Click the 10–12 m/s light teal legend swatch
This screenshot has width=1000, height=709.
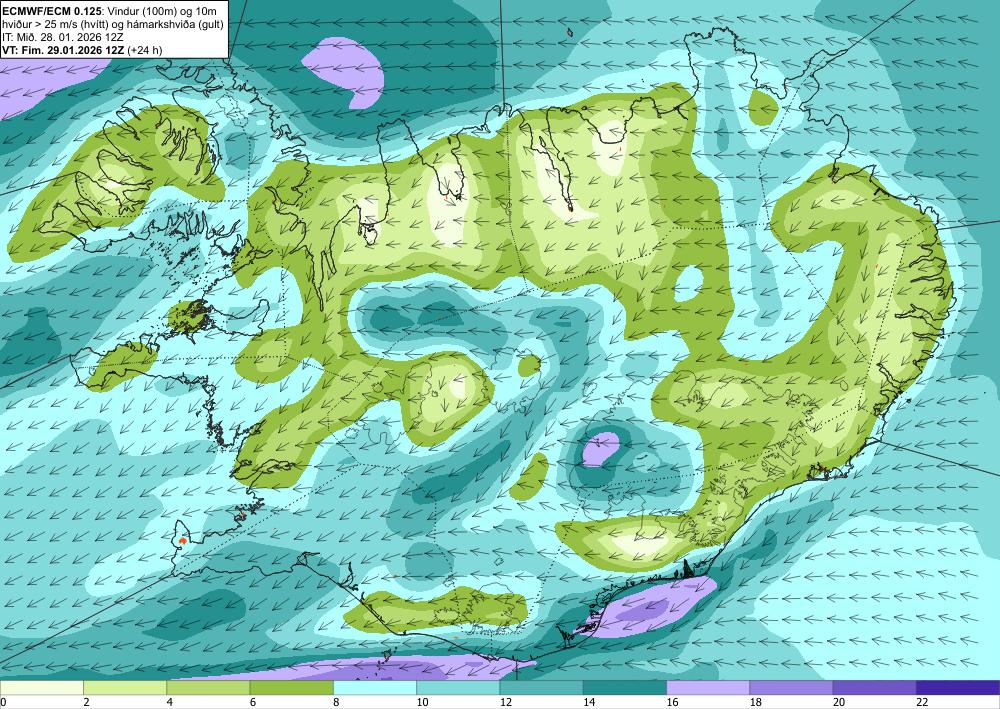click(458, 687)
